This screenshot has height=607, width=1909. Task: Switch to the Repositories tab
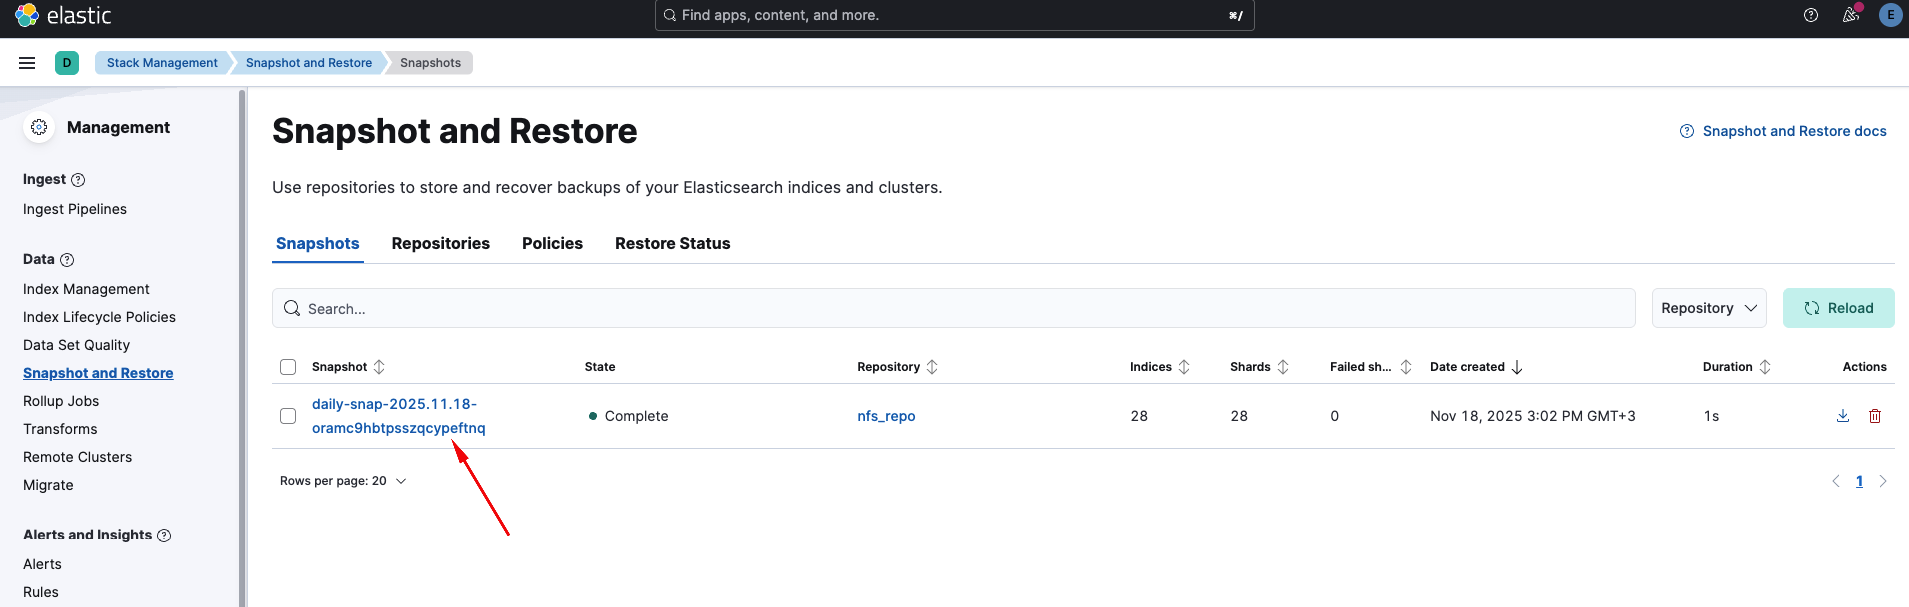tap(440, 244)
